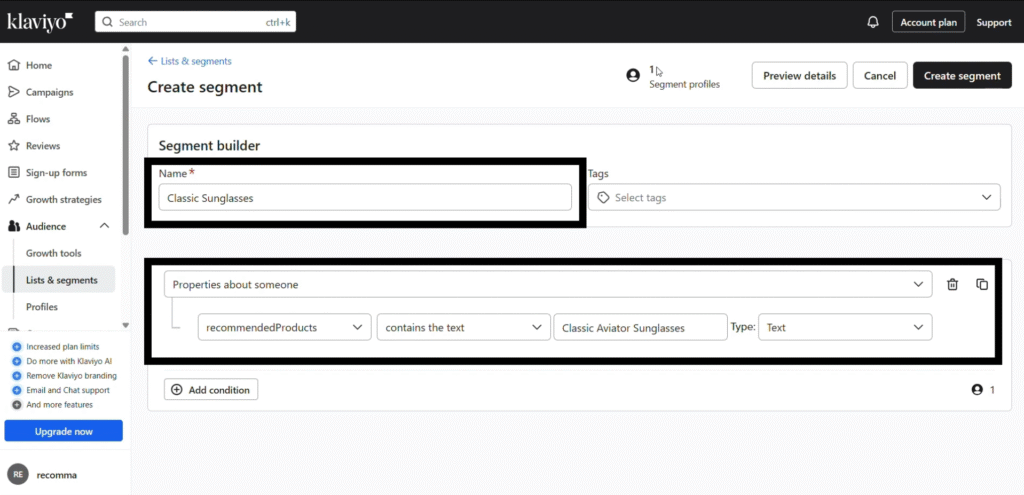Duplicate the condition using copy icon
The height and width of the screenshot is (495, 1024).
[x=982, y=285]
